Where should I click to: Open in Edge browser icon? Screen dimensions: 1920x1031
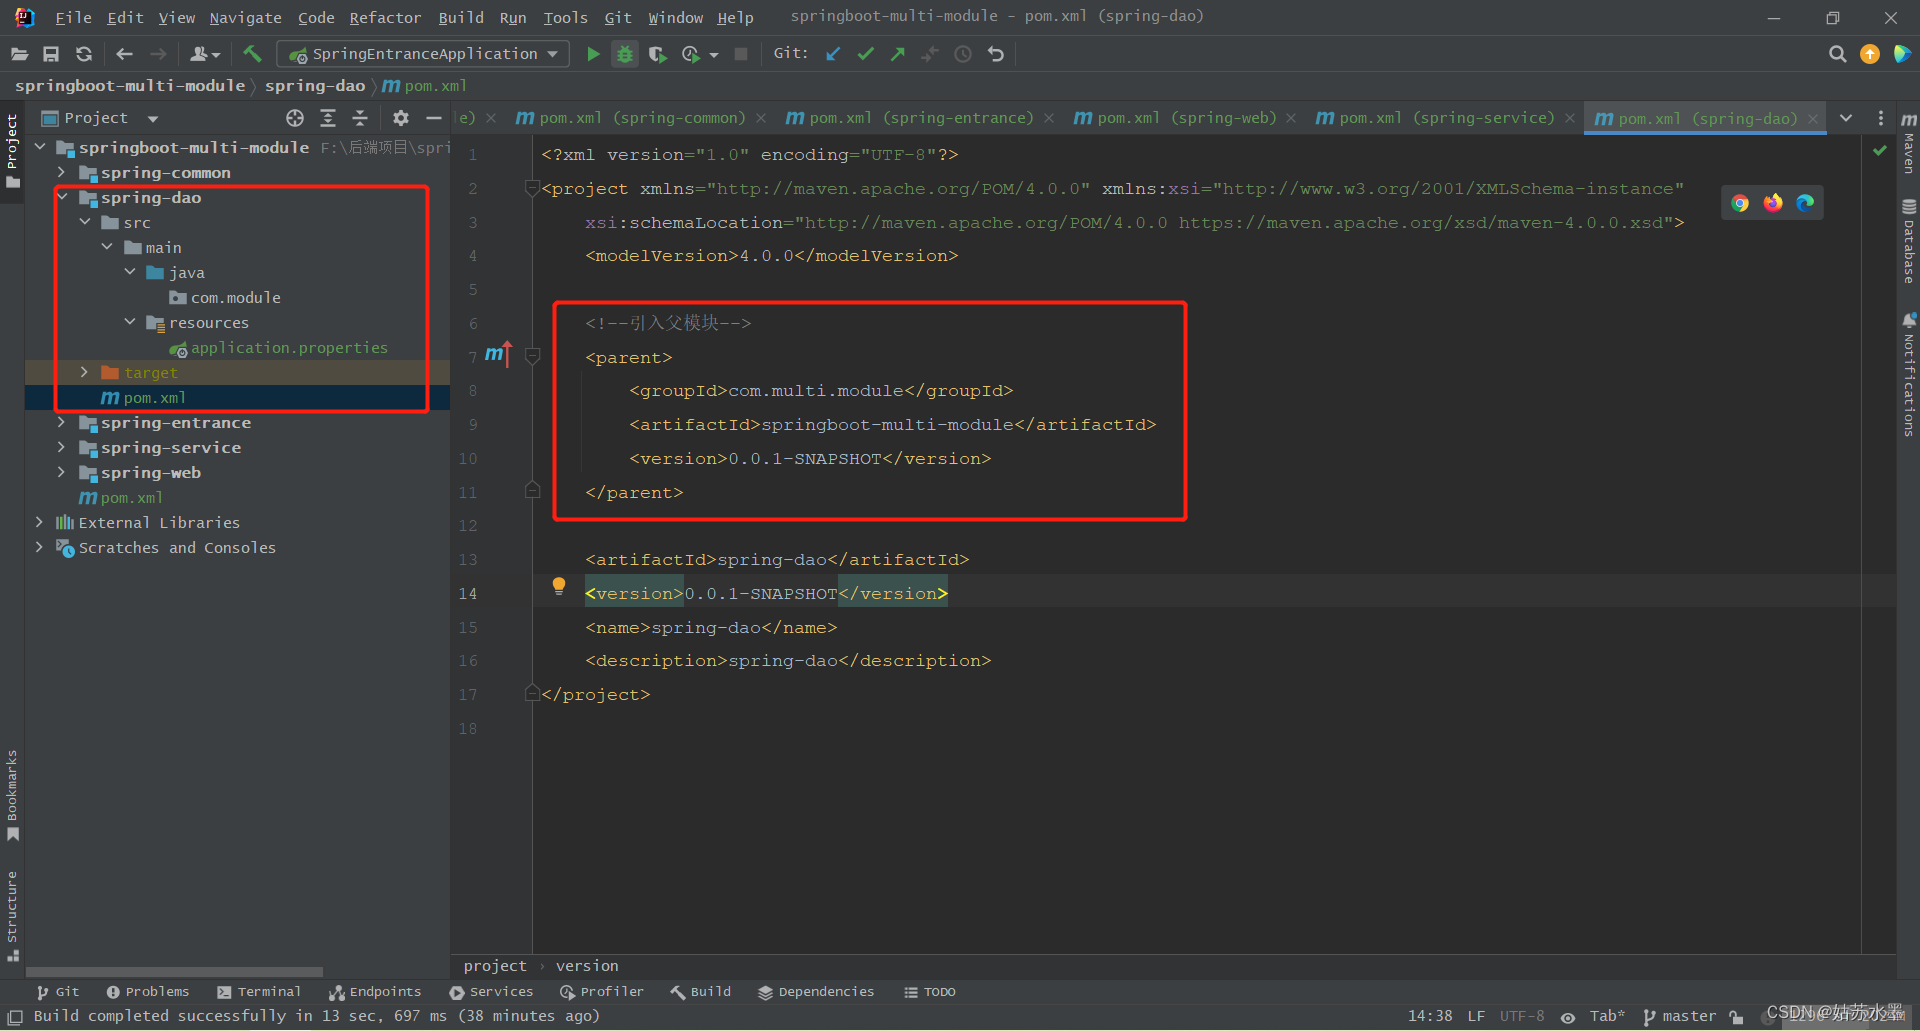[x=1805, y=203]
